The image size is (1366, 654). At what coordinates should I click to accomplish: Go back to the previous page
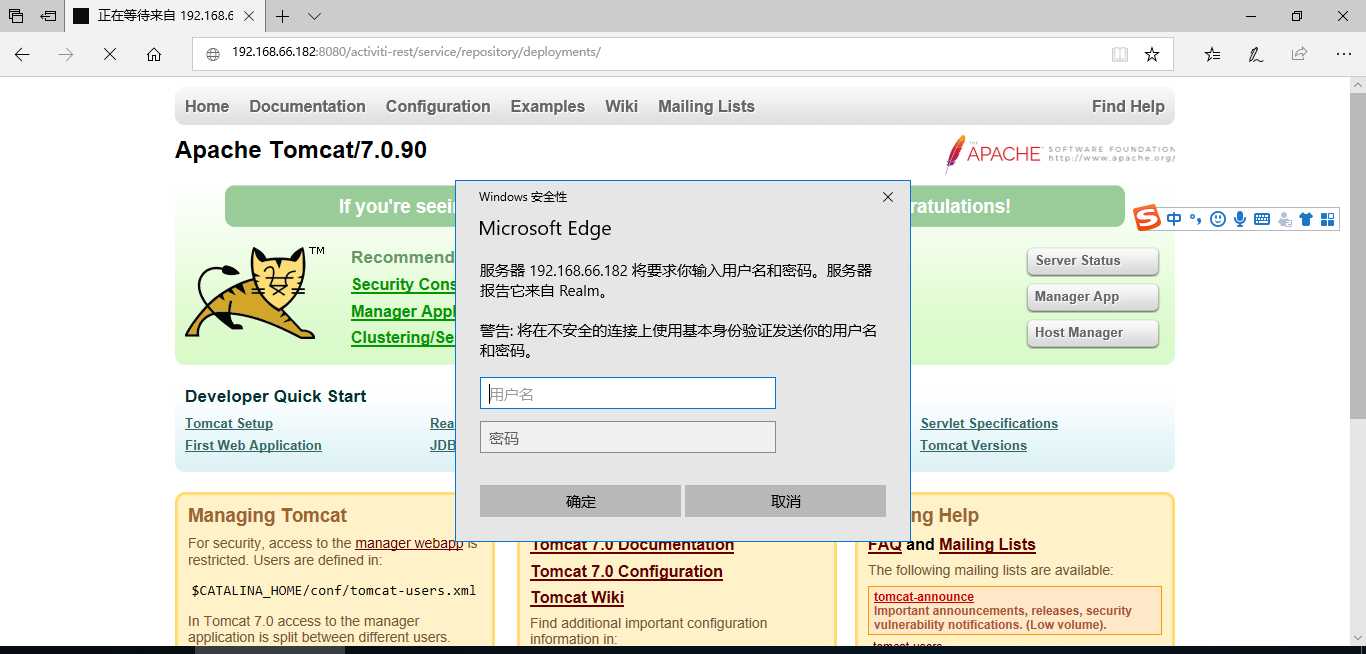point(22,54)
